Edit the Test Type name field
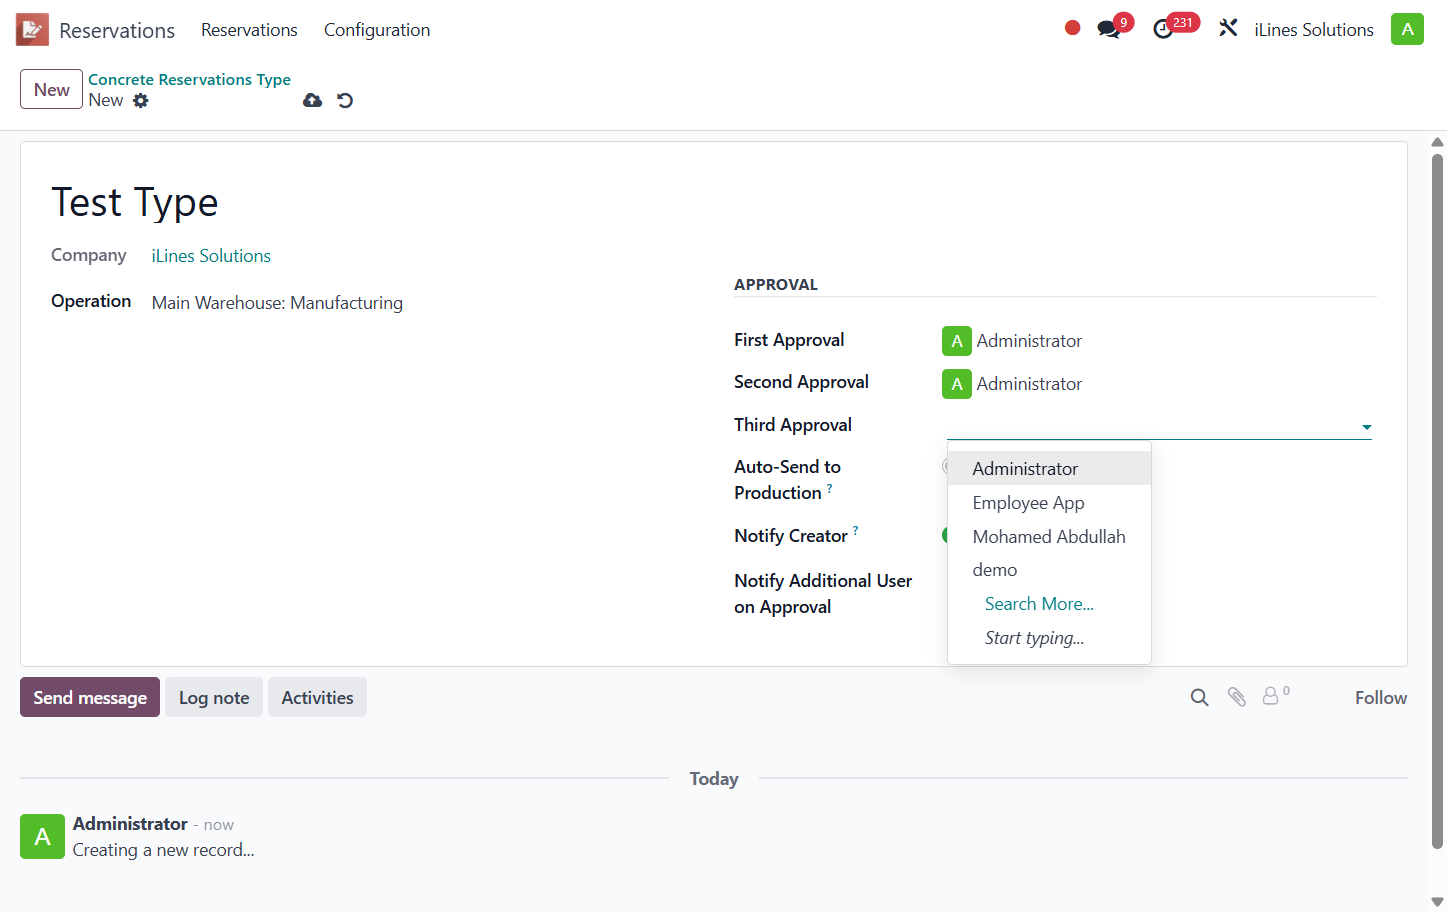 tap(135, 203)
